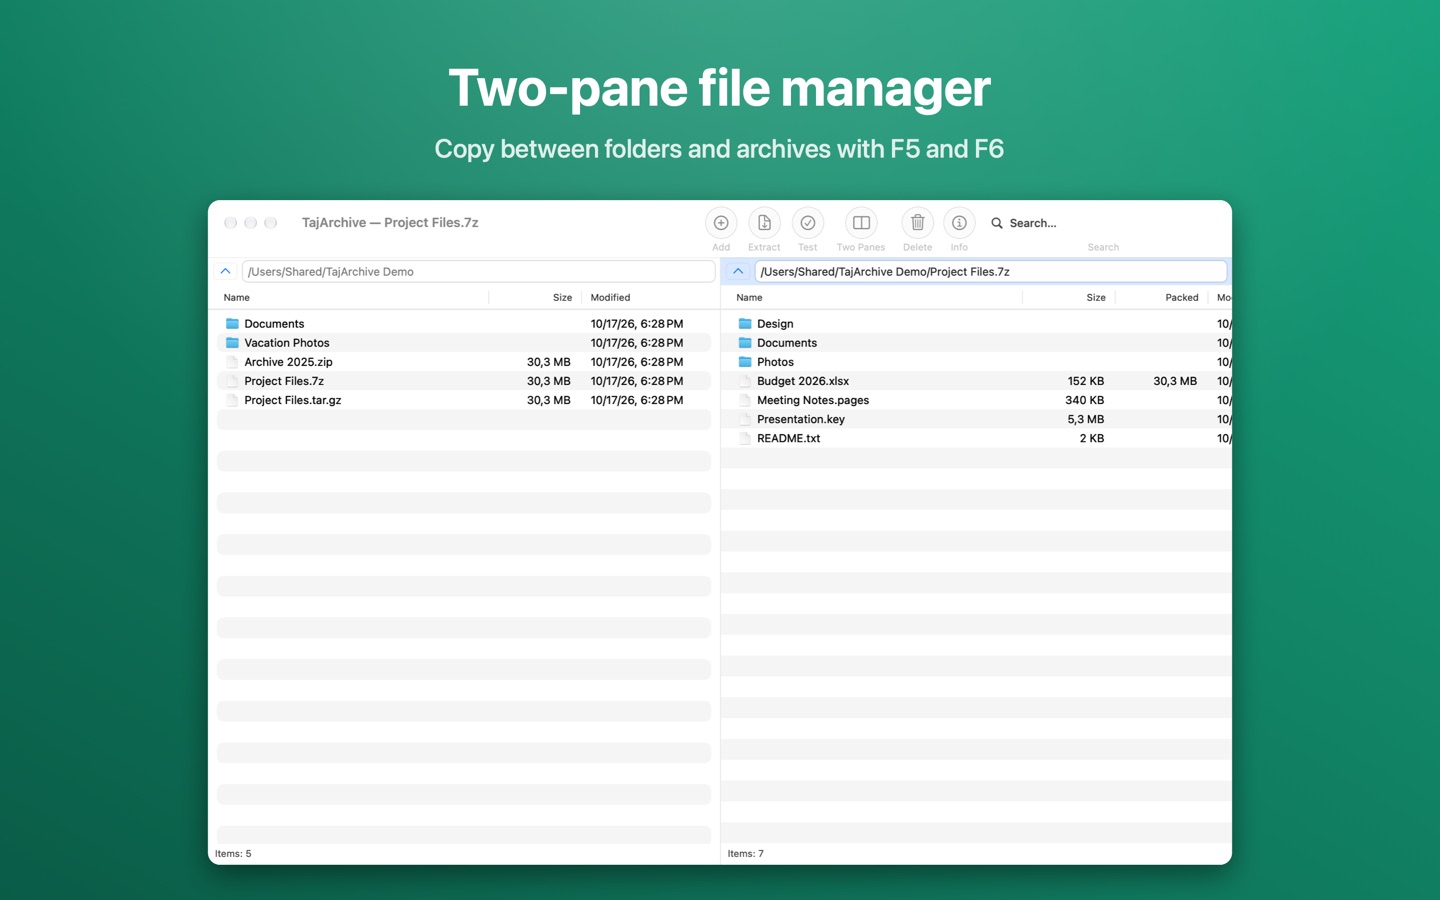Select the Documents folder icon in left pane

[232, 324]
